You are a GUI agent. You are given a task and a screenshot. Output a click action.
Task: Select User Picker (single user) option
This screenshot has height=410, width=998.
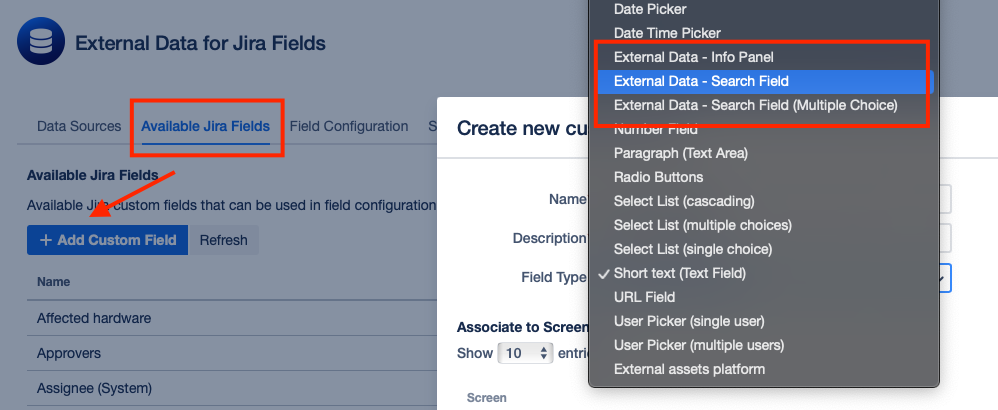689,321
